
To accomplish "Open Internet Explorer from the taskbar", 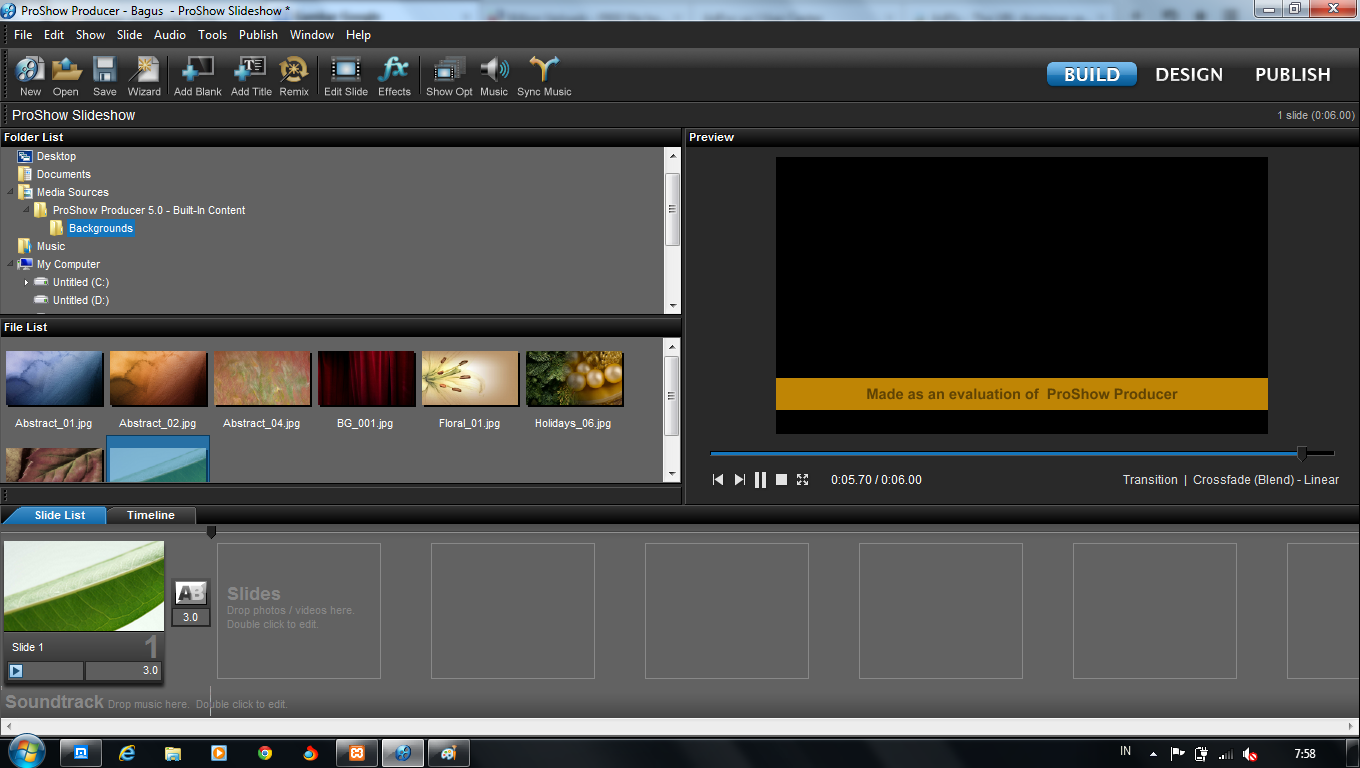I will (x=127, y=753).
